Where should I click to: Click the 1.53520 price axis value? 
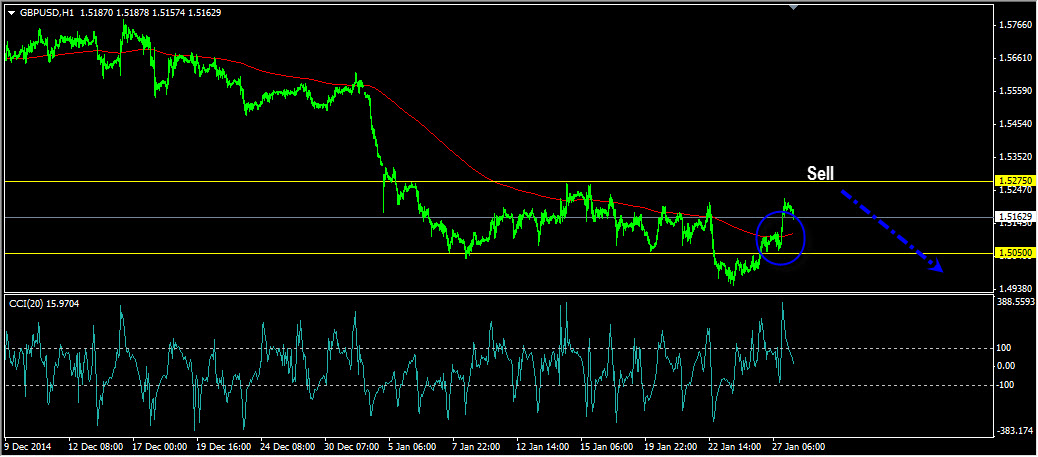pos(1017,157)
